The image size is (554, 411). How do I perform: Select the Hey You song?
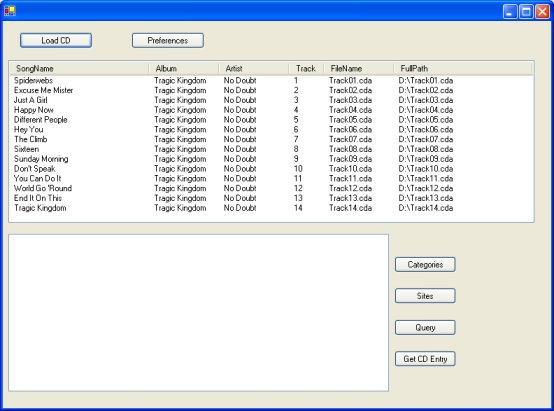coord(29,130)
